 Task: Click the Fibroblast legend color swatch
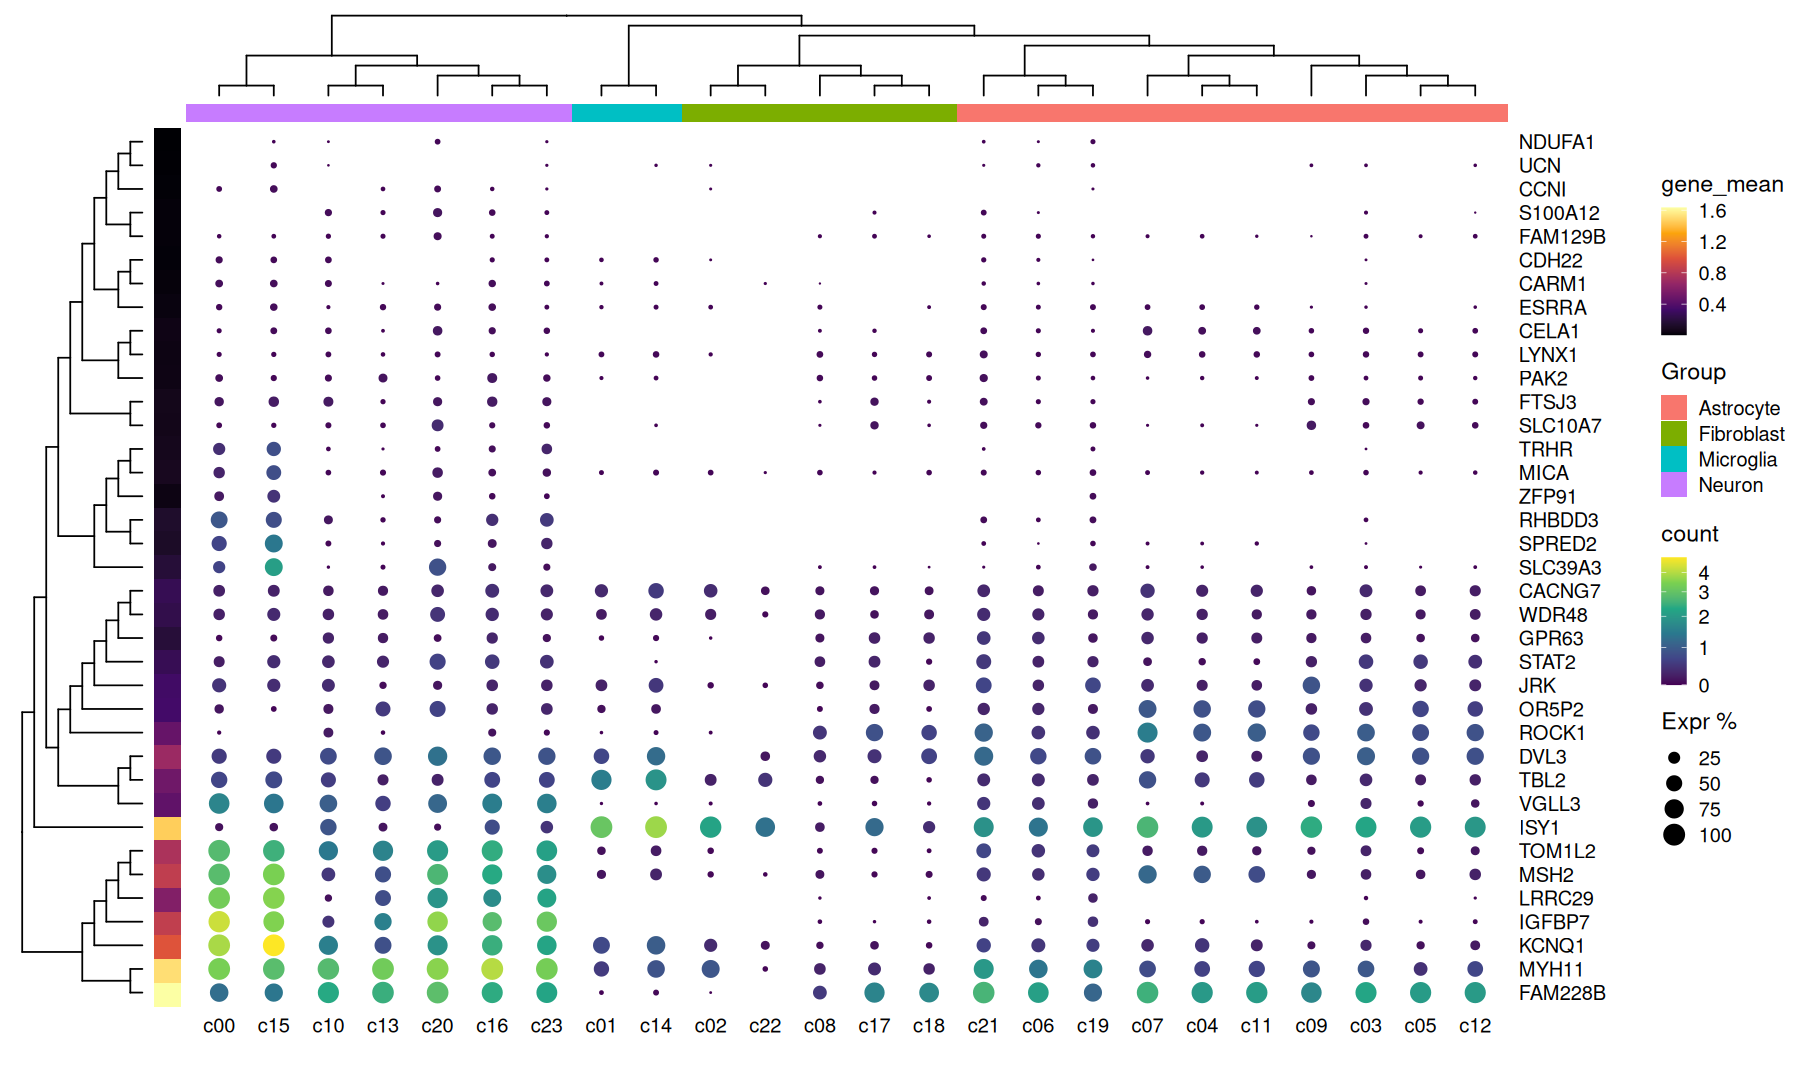point(1673,434)
